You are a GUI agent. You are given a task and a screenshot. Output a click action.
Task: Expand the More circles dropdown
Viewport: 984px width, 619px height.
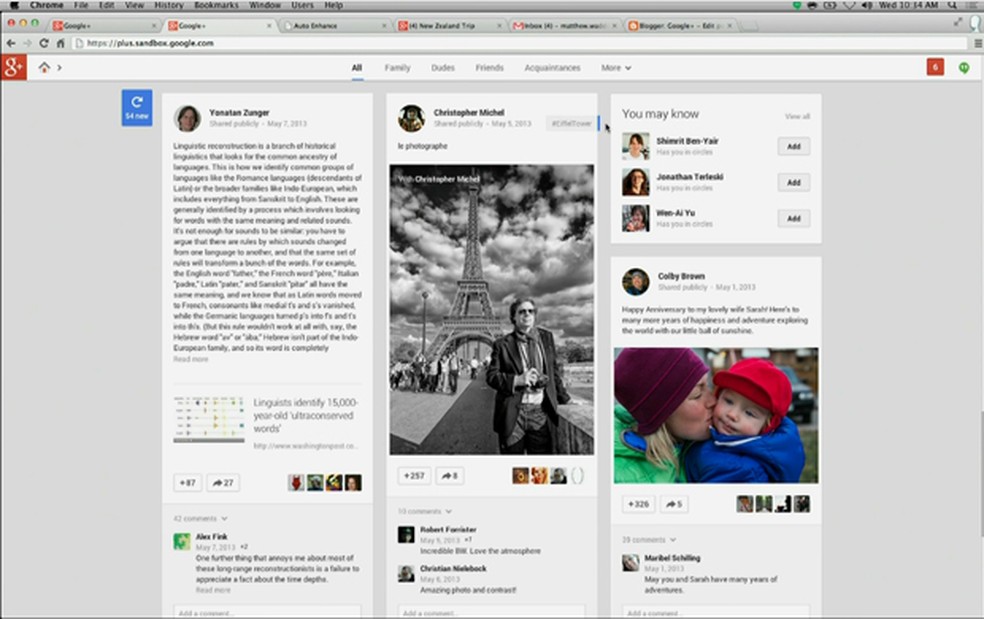pos(616,67)
